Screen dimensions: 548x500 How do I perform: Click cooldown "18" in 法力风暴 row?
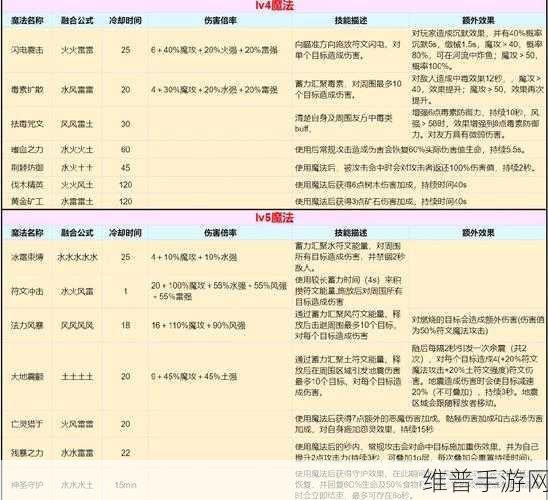pyautogui.click(x=125, y=325)
